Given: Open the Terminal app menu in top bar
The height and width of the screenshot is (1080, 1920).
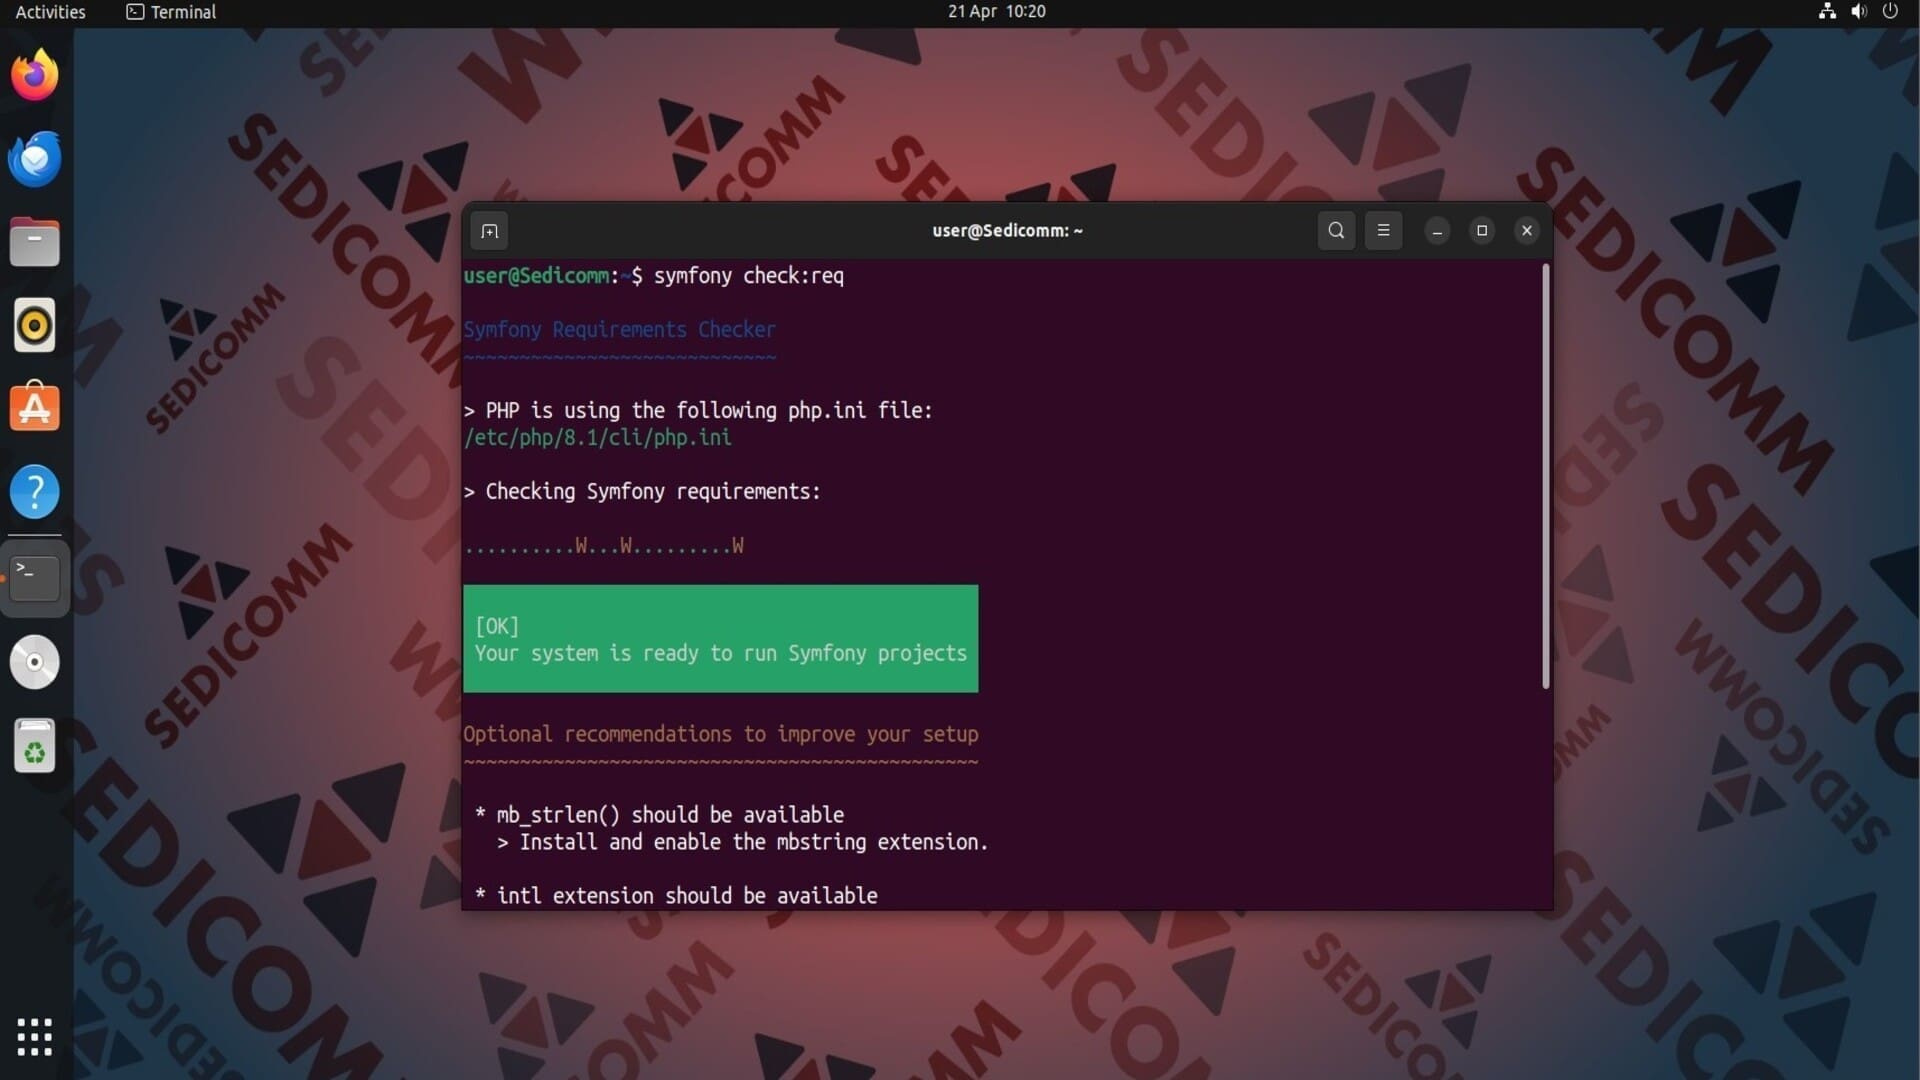Looking at the screenshot, I should click(x=171, y=12).
